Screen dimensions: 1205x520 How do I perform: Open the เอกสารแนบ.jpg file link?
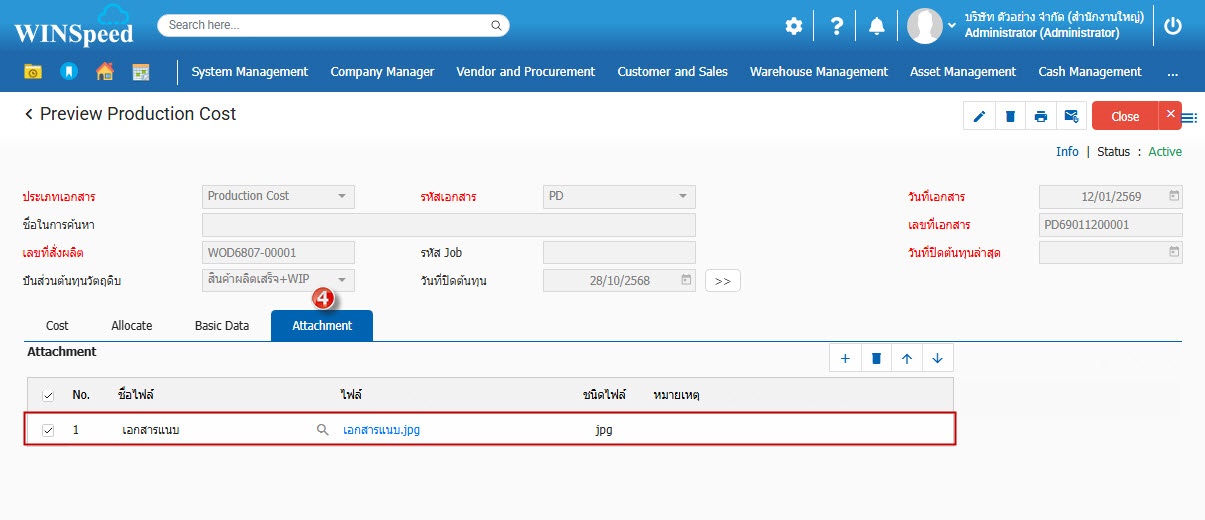[381, 430]
